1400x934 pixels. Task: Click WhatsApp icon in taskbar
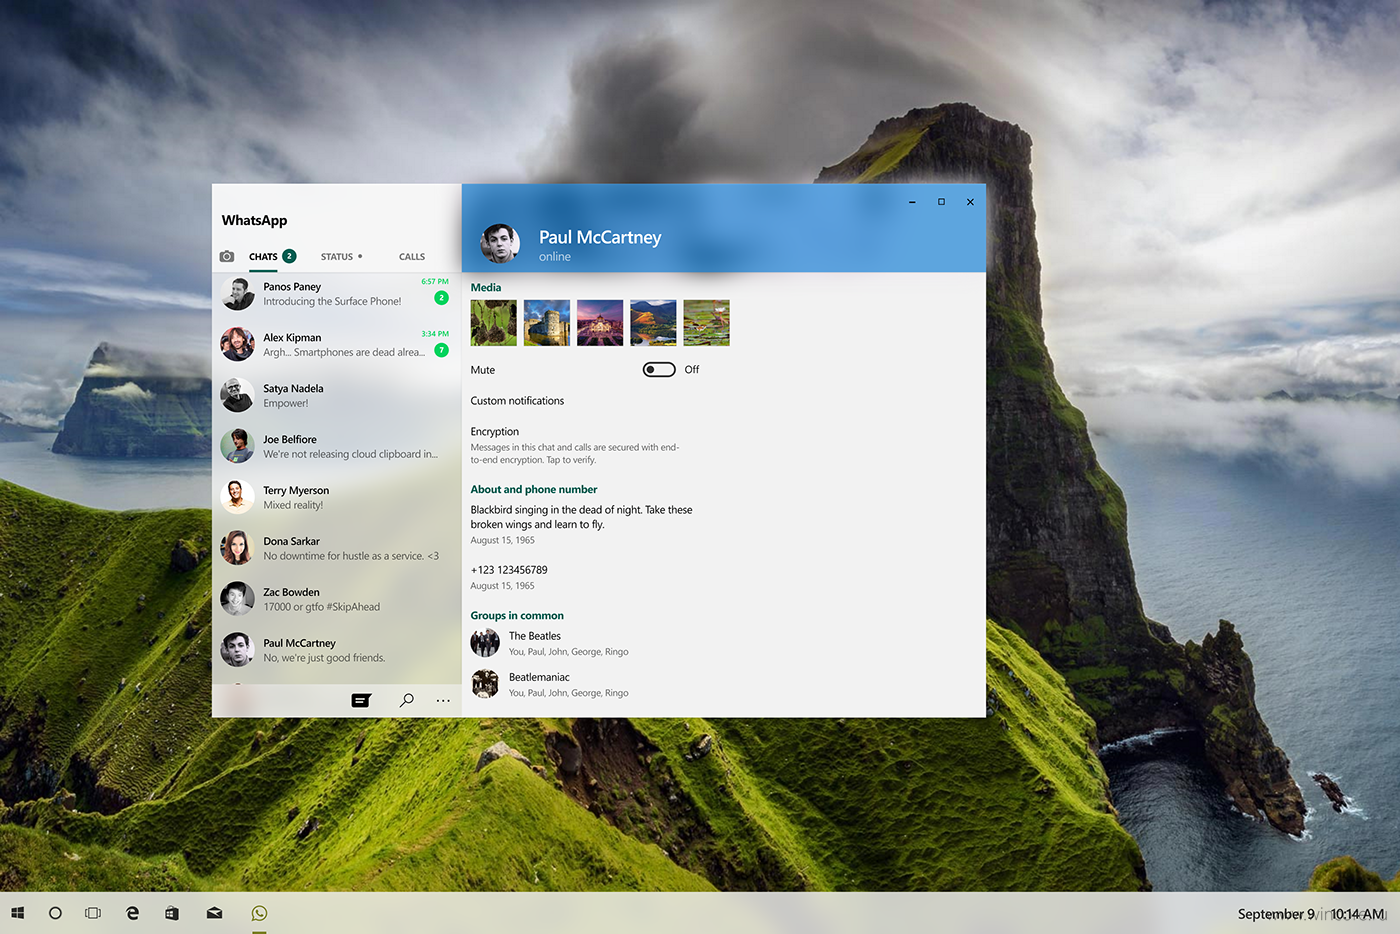259,913
